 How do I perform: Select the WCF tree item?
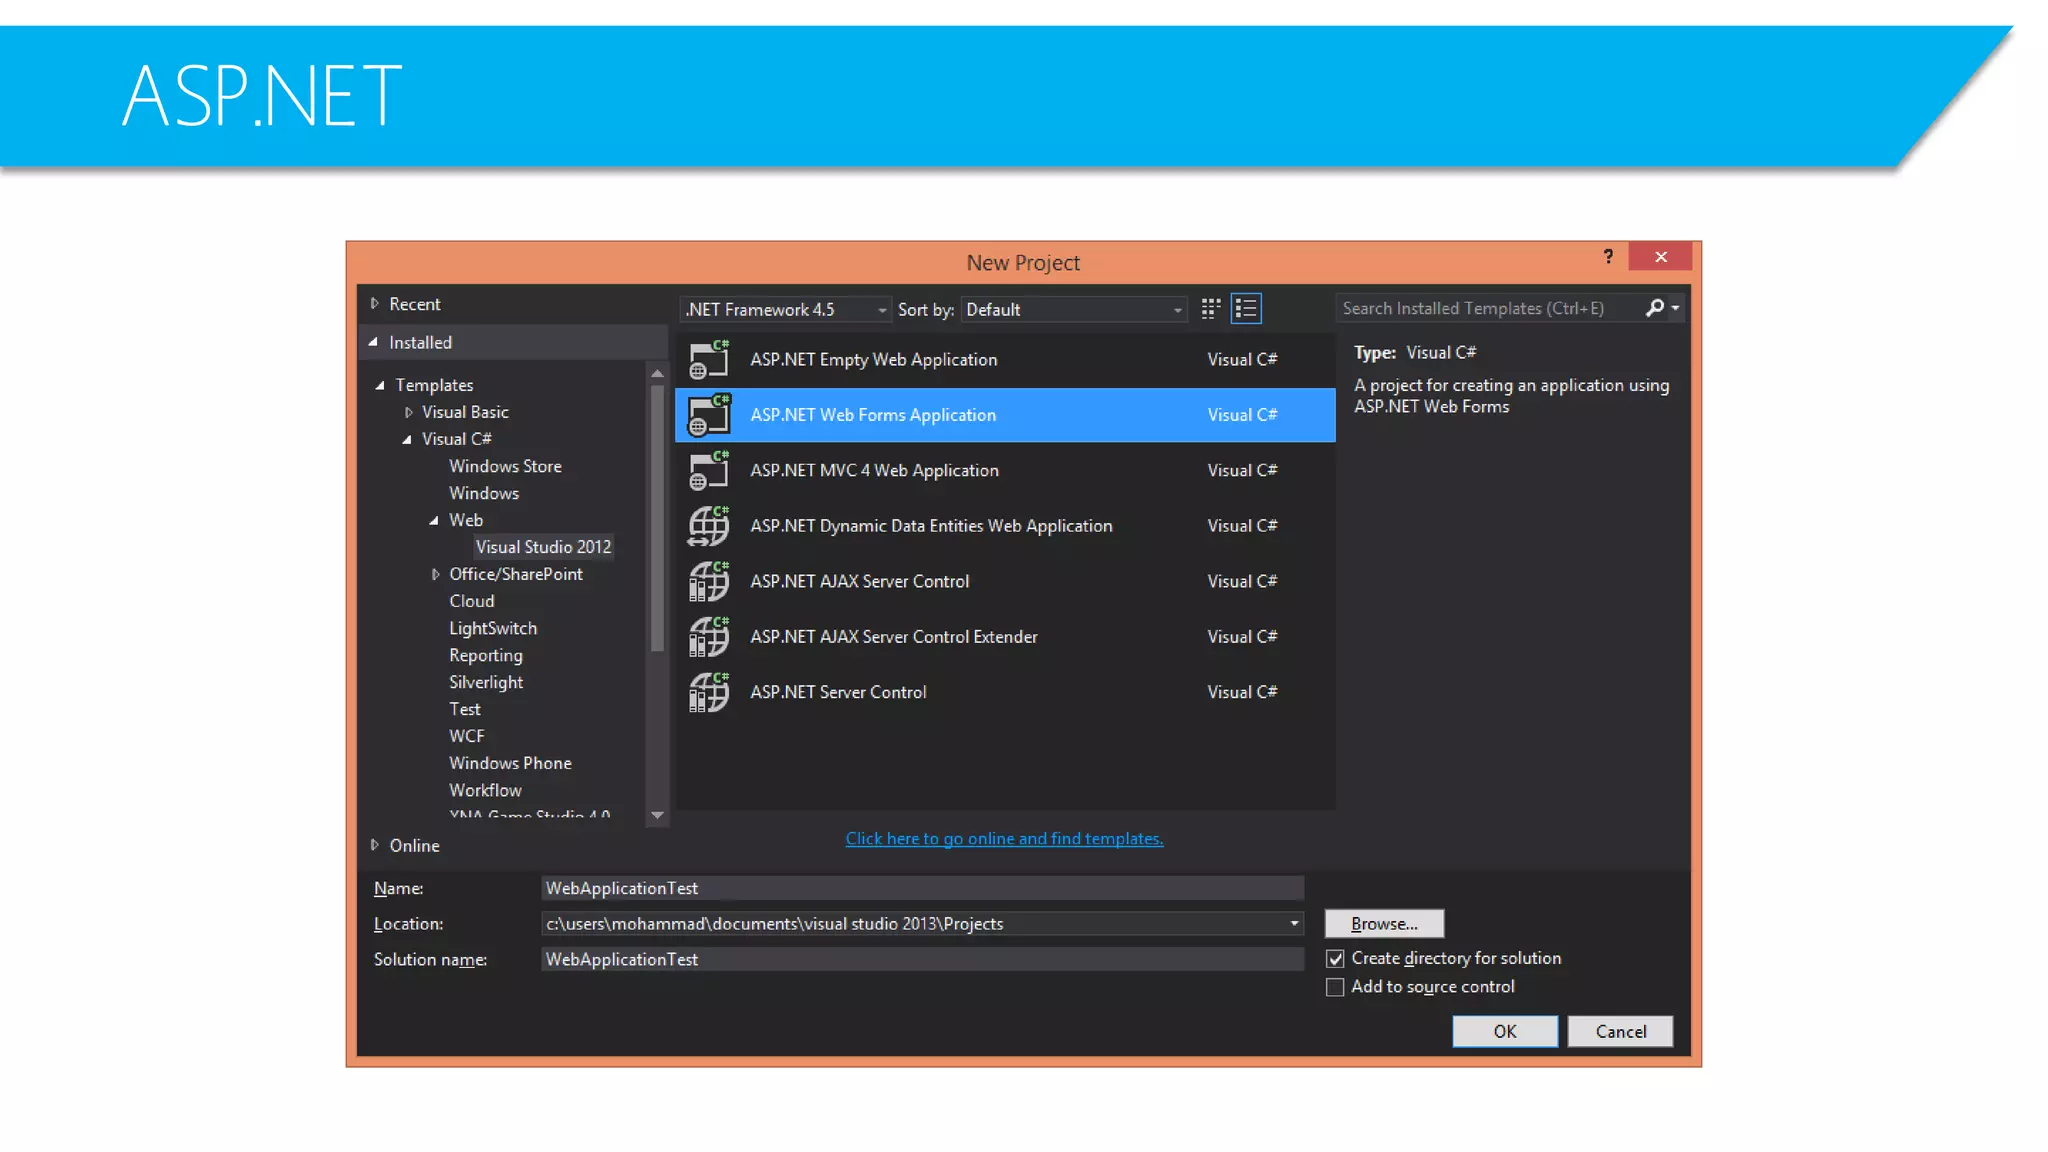(x=466, y=736)
